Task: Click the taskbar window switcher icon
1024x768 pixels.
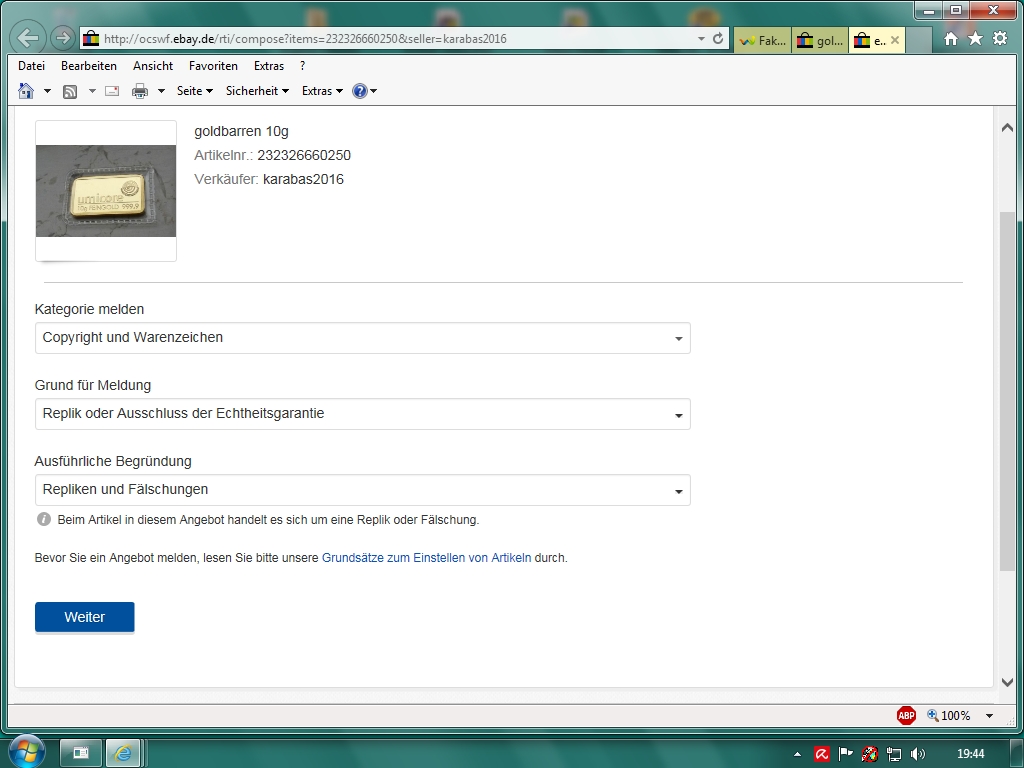Action: [x=81, y=753]
